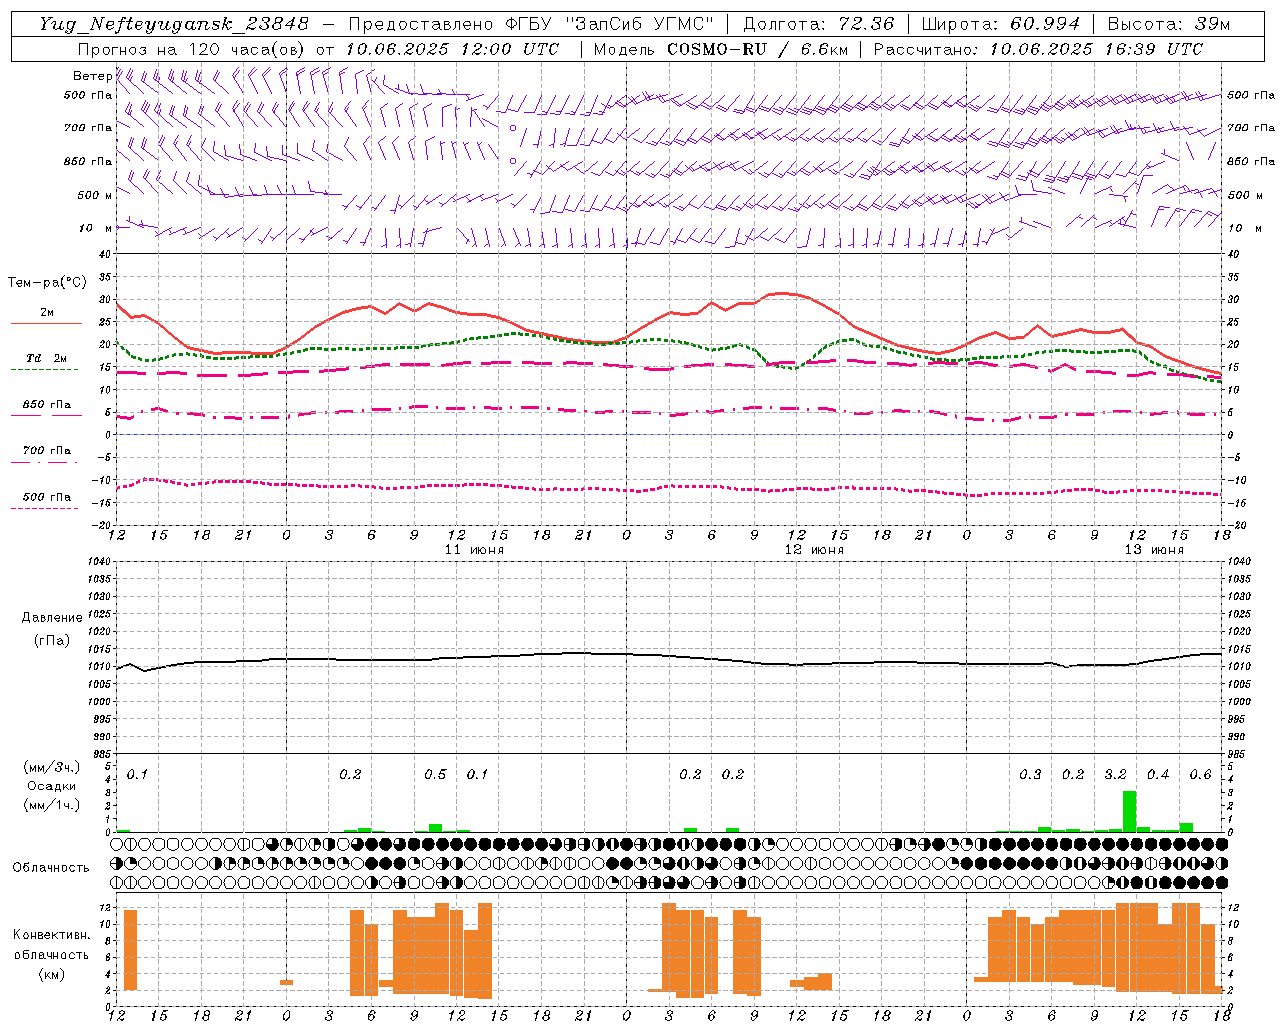Click the tallest green precipitation bar
1280x1024 pixels.
(x=1129, y=812)
